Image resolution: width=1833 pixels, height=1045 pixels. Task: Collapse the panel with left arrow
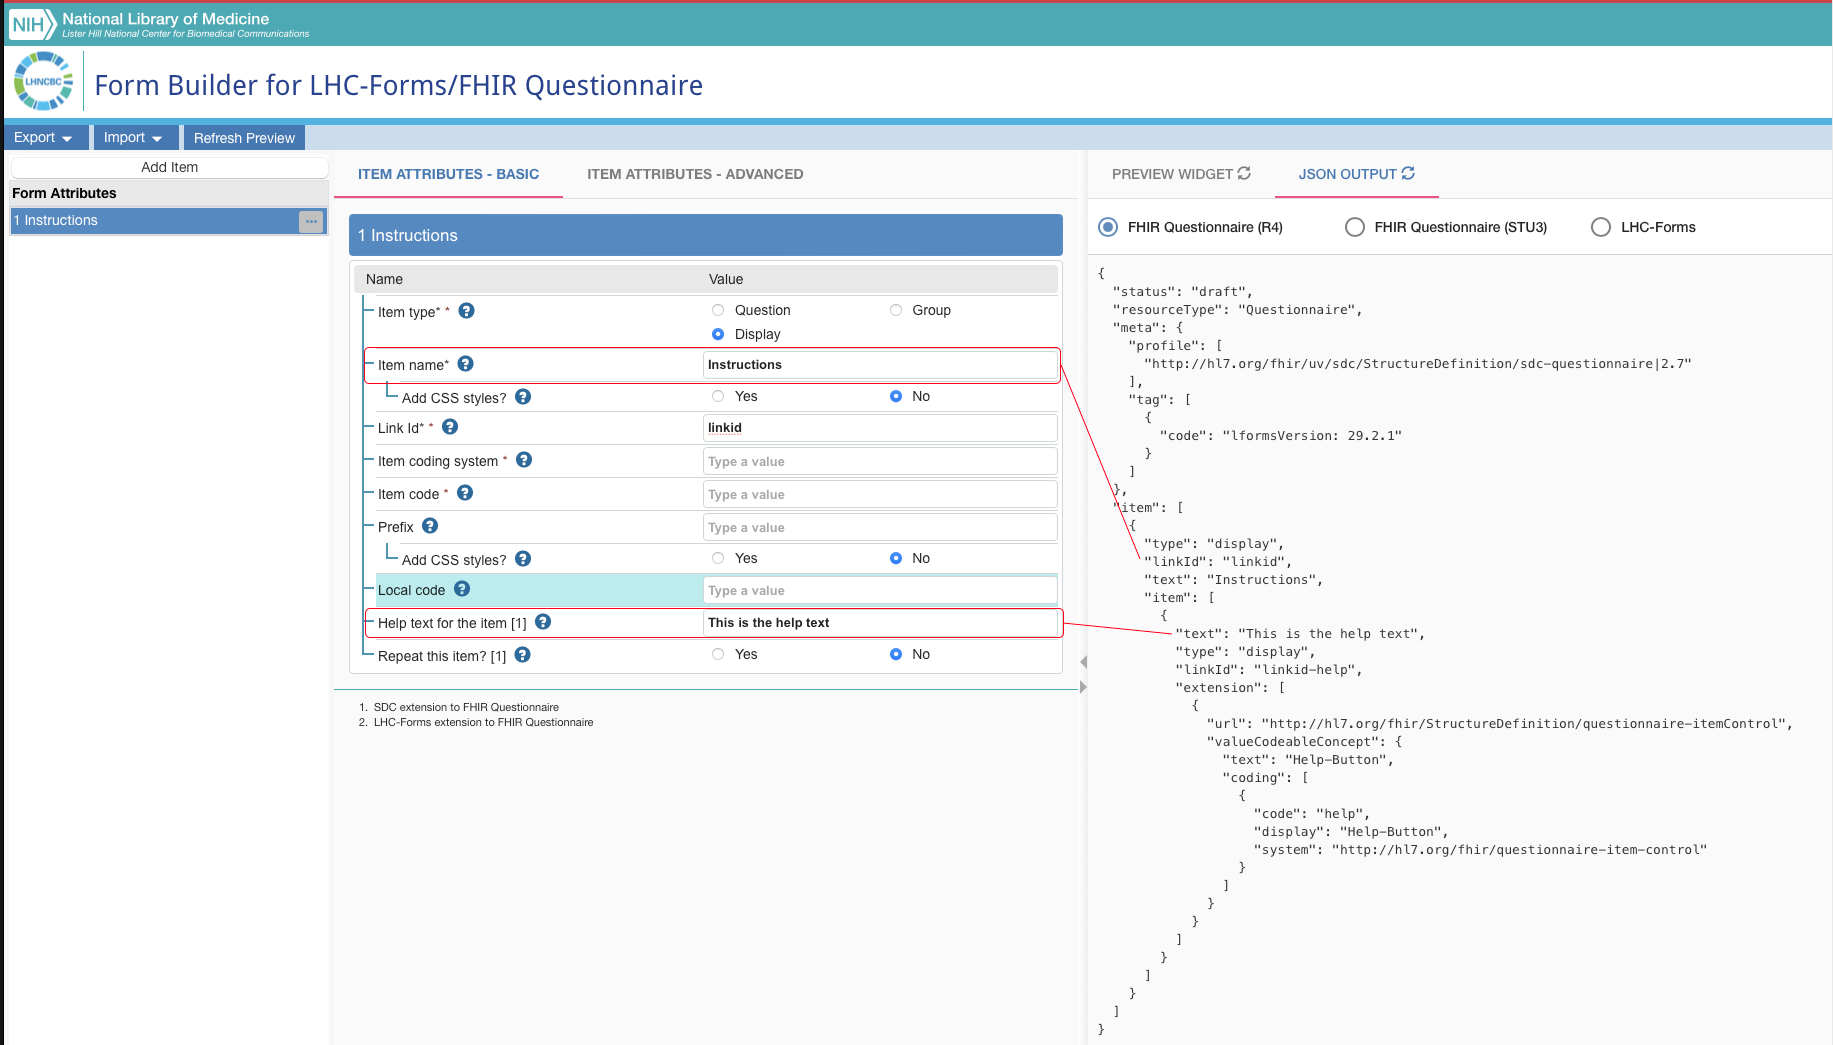click(x=1083, y=662)
